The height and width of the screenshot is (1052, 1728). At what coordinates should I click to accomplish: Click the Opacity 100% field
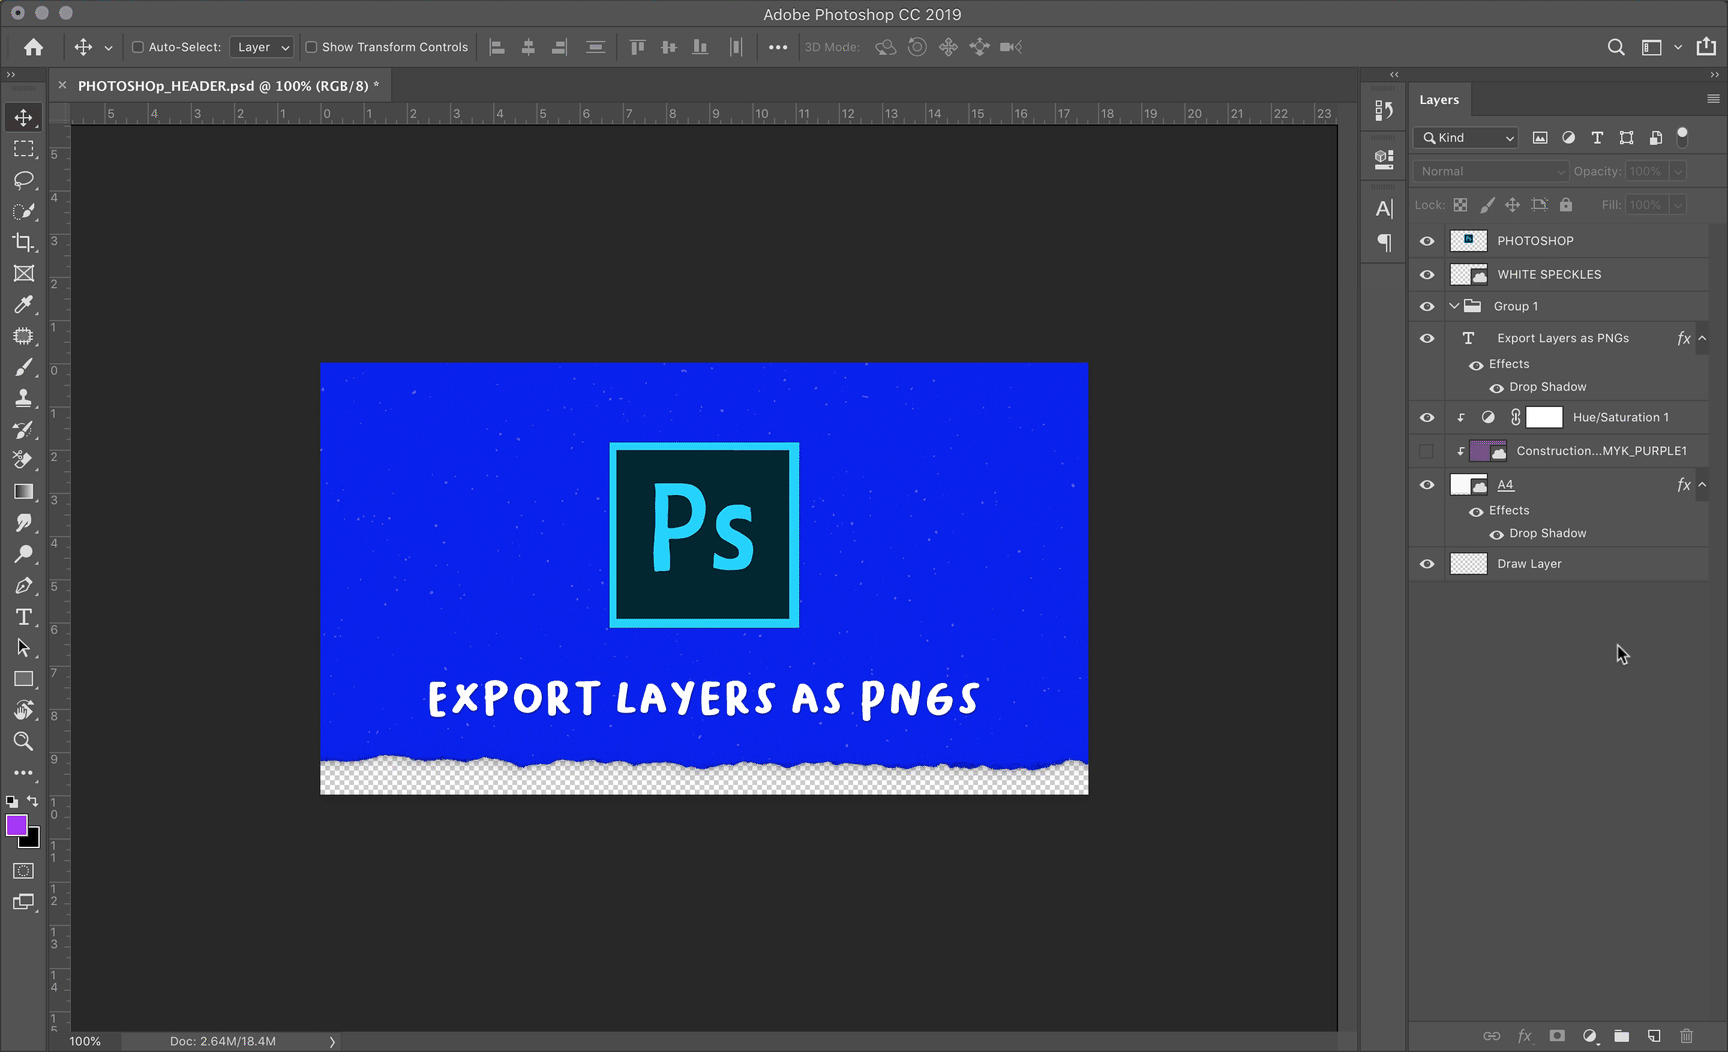click(1646, 171)
